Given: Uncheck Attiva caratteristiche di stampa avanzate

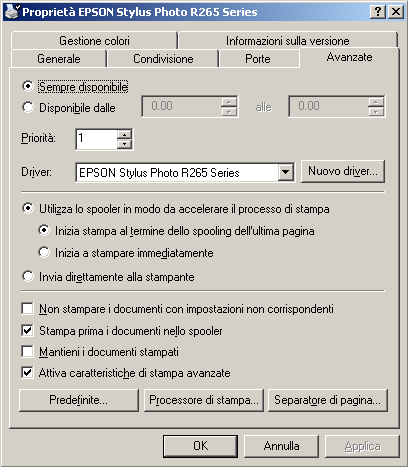Looking at the screenshot, I should [x=27, y=372].
